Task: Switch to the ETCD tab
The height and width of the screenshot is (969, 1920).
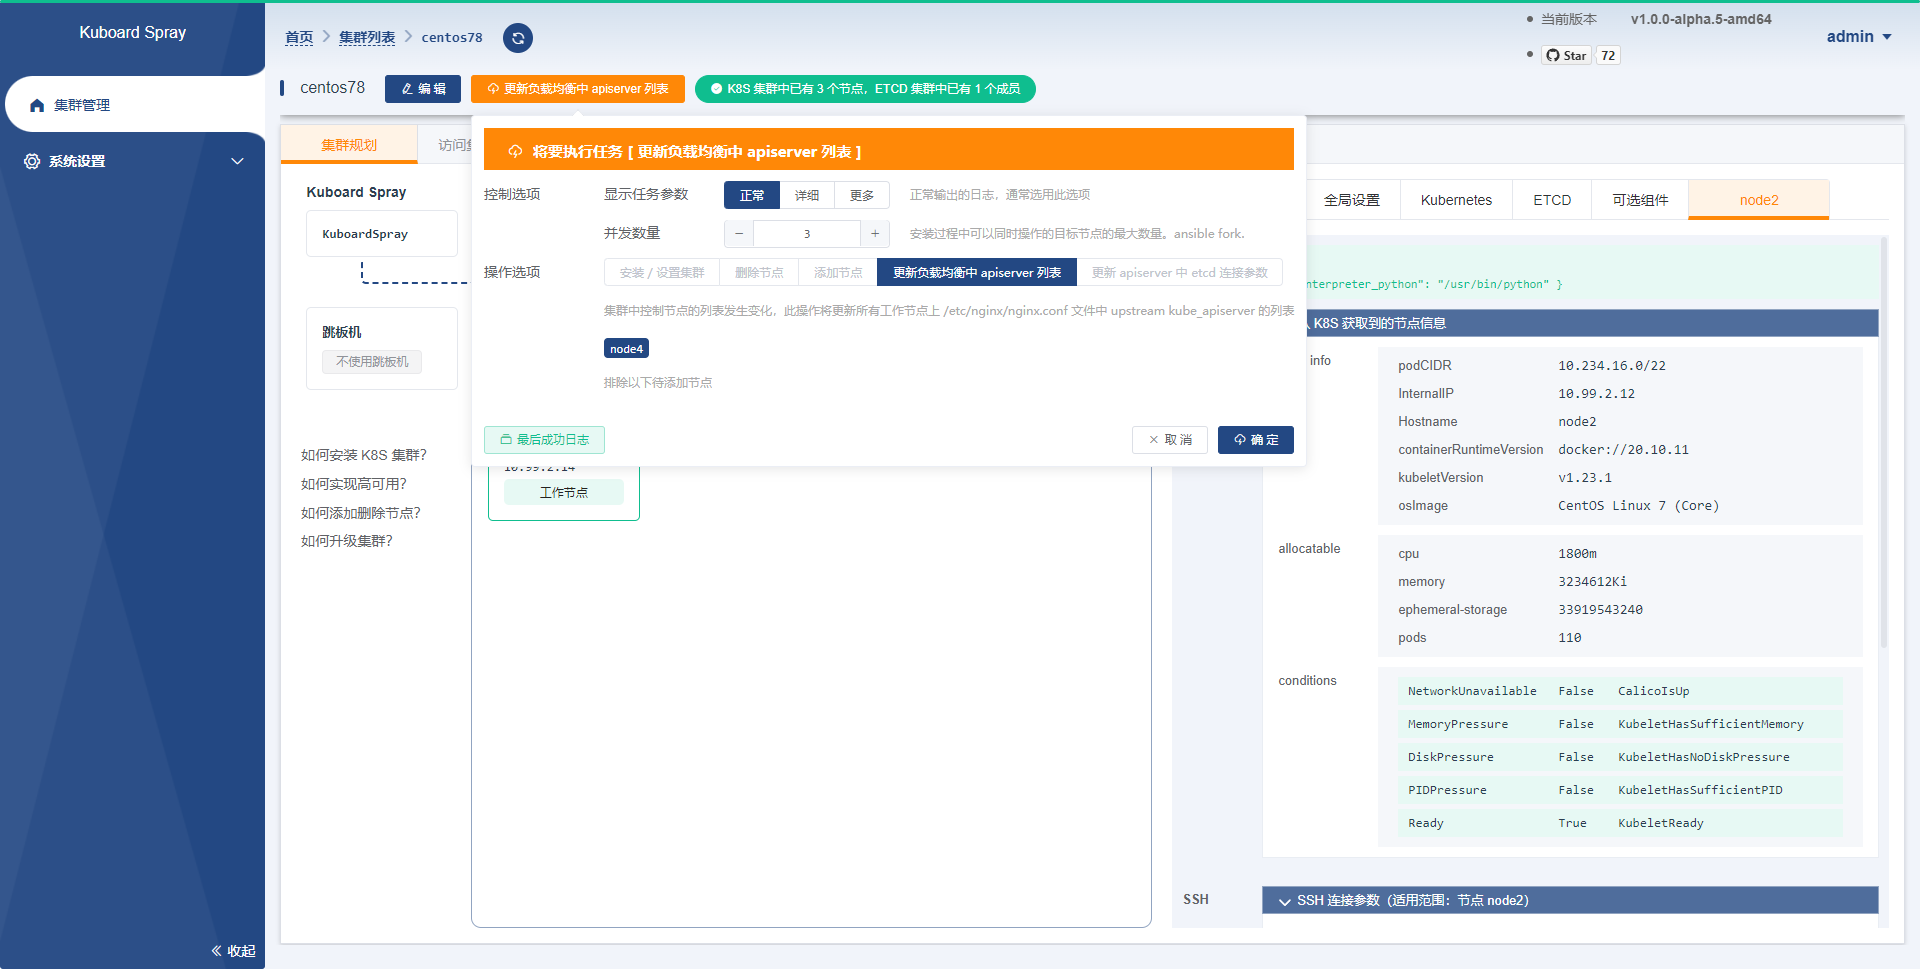Action: click(x=1552, y=200)
